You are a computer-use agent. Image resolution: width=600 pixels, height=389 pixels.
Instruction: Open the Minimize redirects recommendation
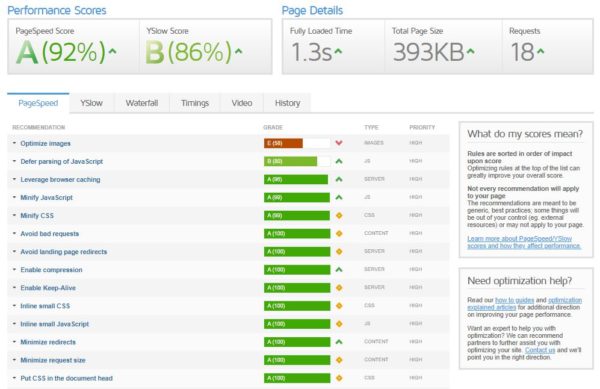(48, 342)
